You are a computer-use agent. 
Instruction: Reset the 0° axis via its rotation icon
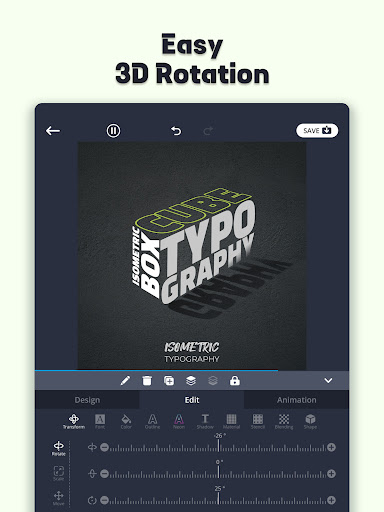click(92, 474)
